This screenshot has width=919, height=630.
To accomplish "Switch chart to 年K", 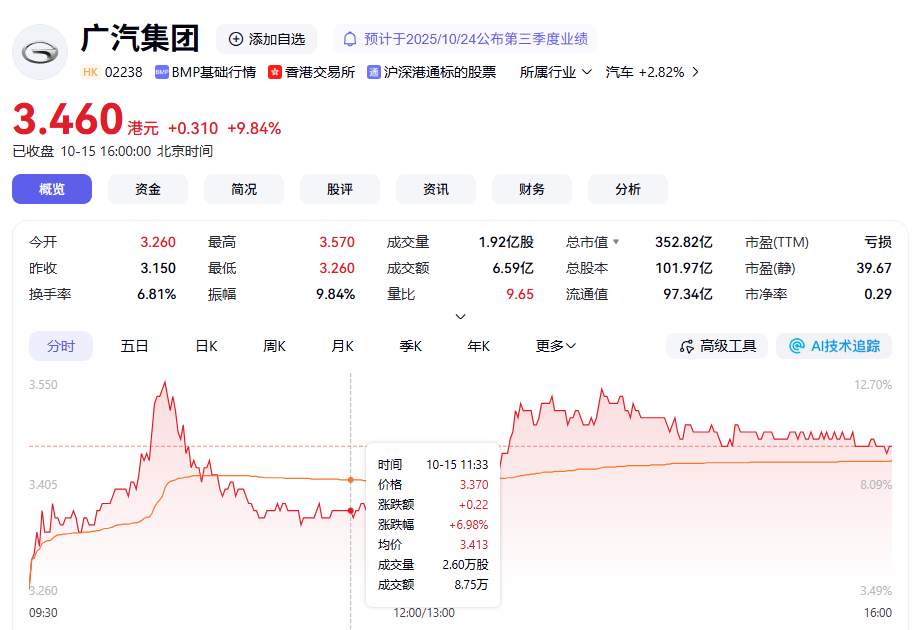I will click(478, 346).
